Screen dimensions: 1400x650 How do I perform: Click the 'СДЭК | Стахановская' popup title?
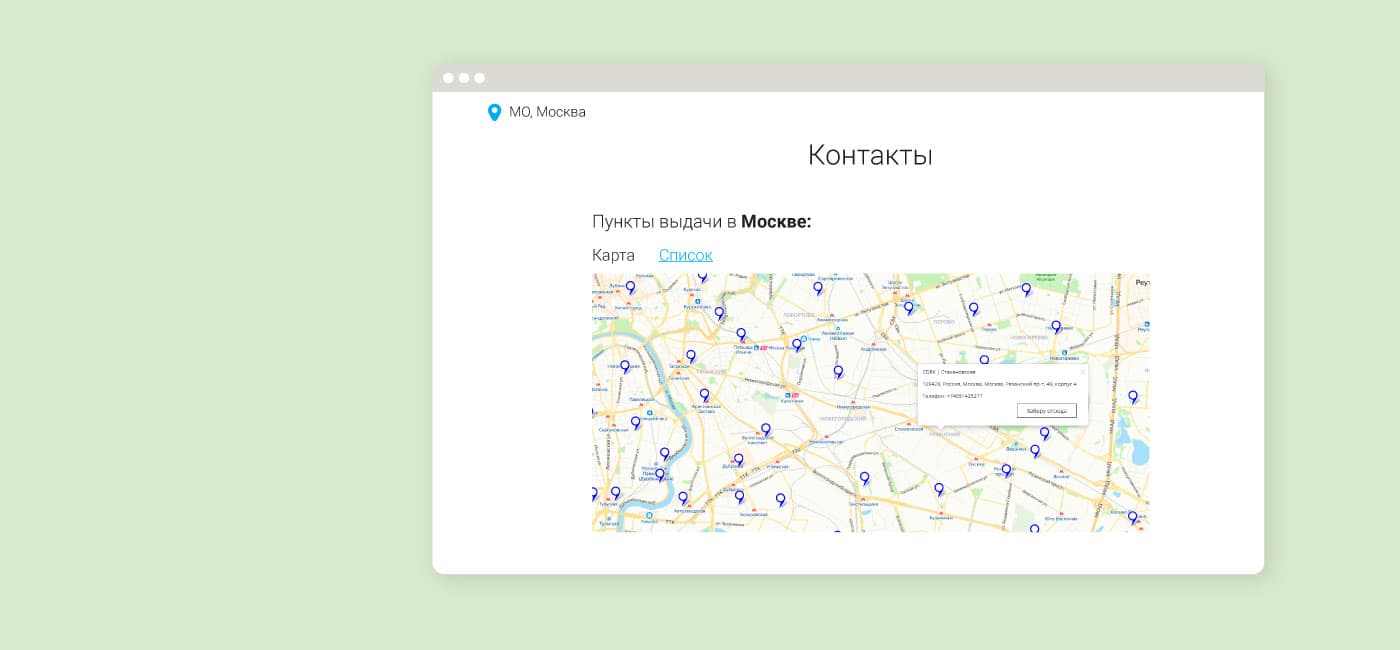tap(949, 372)
